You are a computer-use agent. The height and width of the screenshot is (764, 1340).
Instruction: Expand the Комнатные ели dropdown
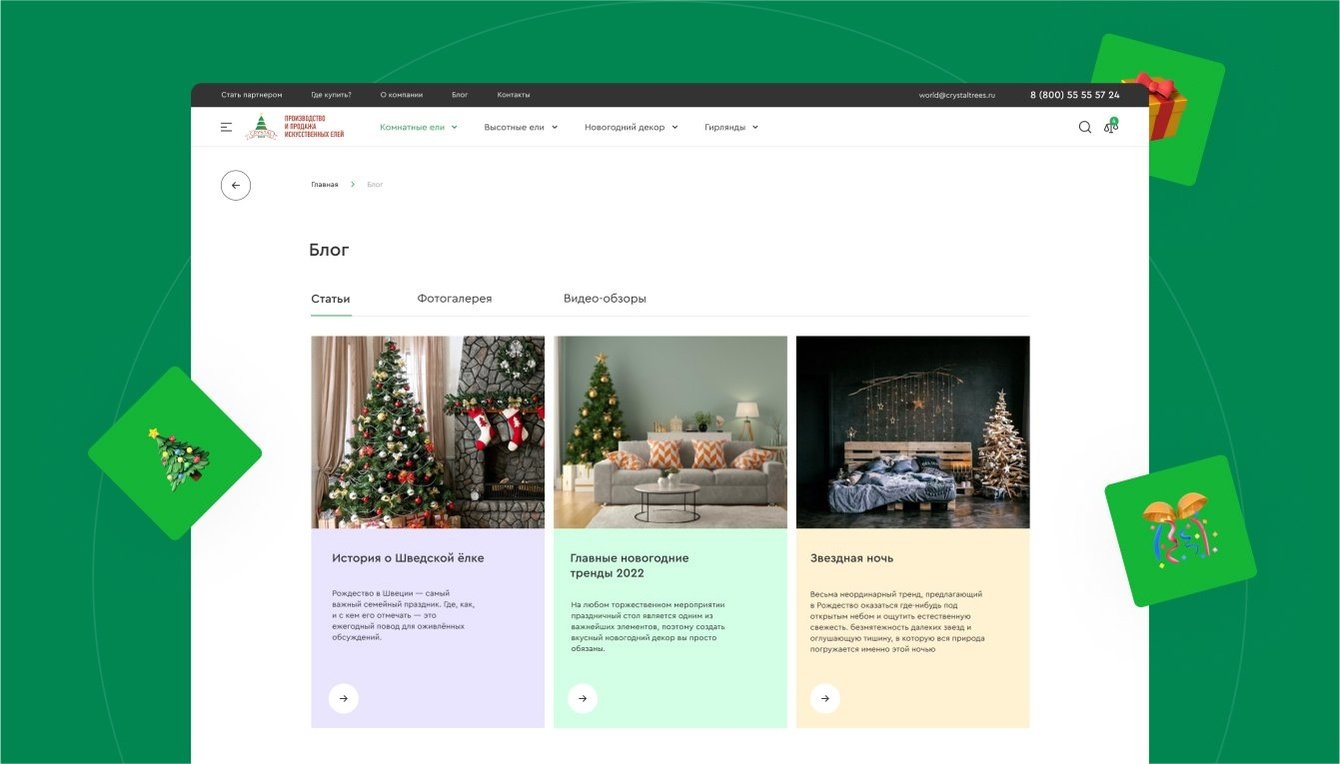pos(418,127)
